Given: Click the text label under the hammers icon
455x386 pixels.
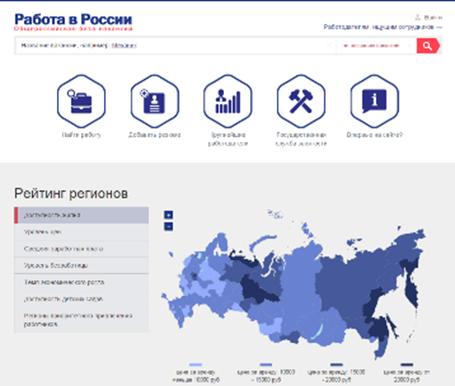Looking at the screenshot, I should tap(301, 139).
